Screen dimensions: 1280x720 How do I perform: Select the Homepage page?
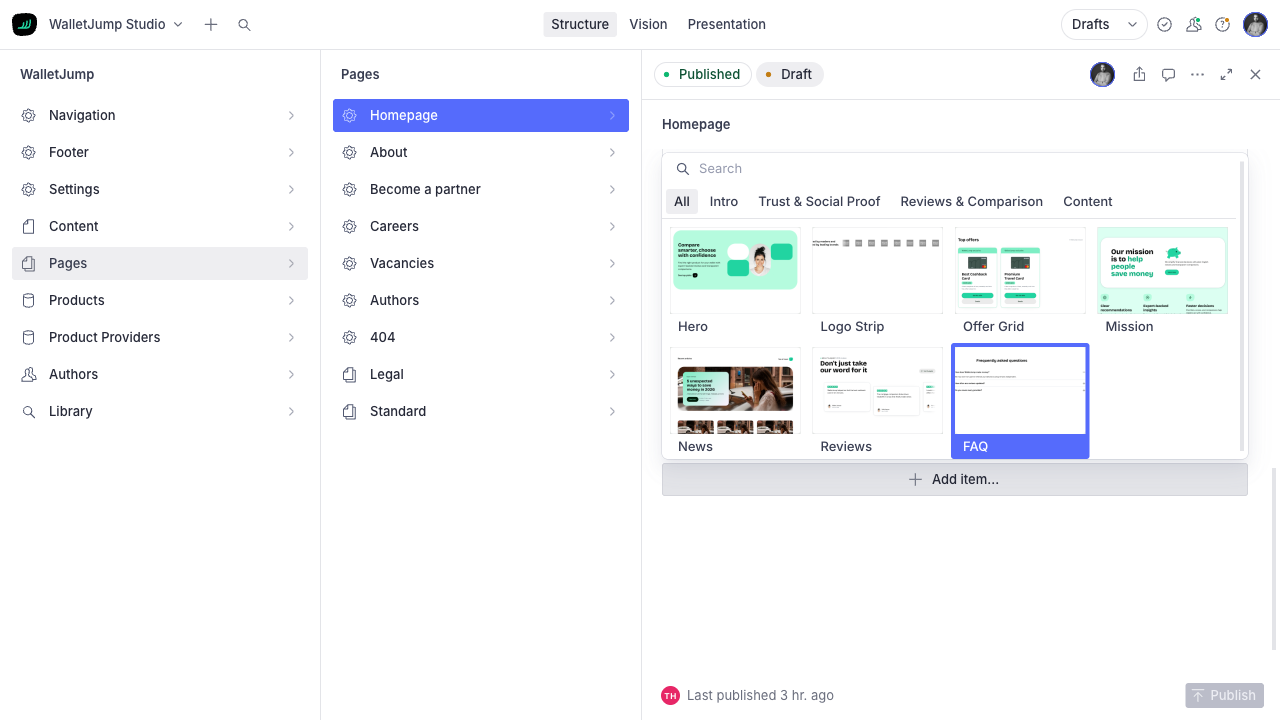(x=481, y=115)
